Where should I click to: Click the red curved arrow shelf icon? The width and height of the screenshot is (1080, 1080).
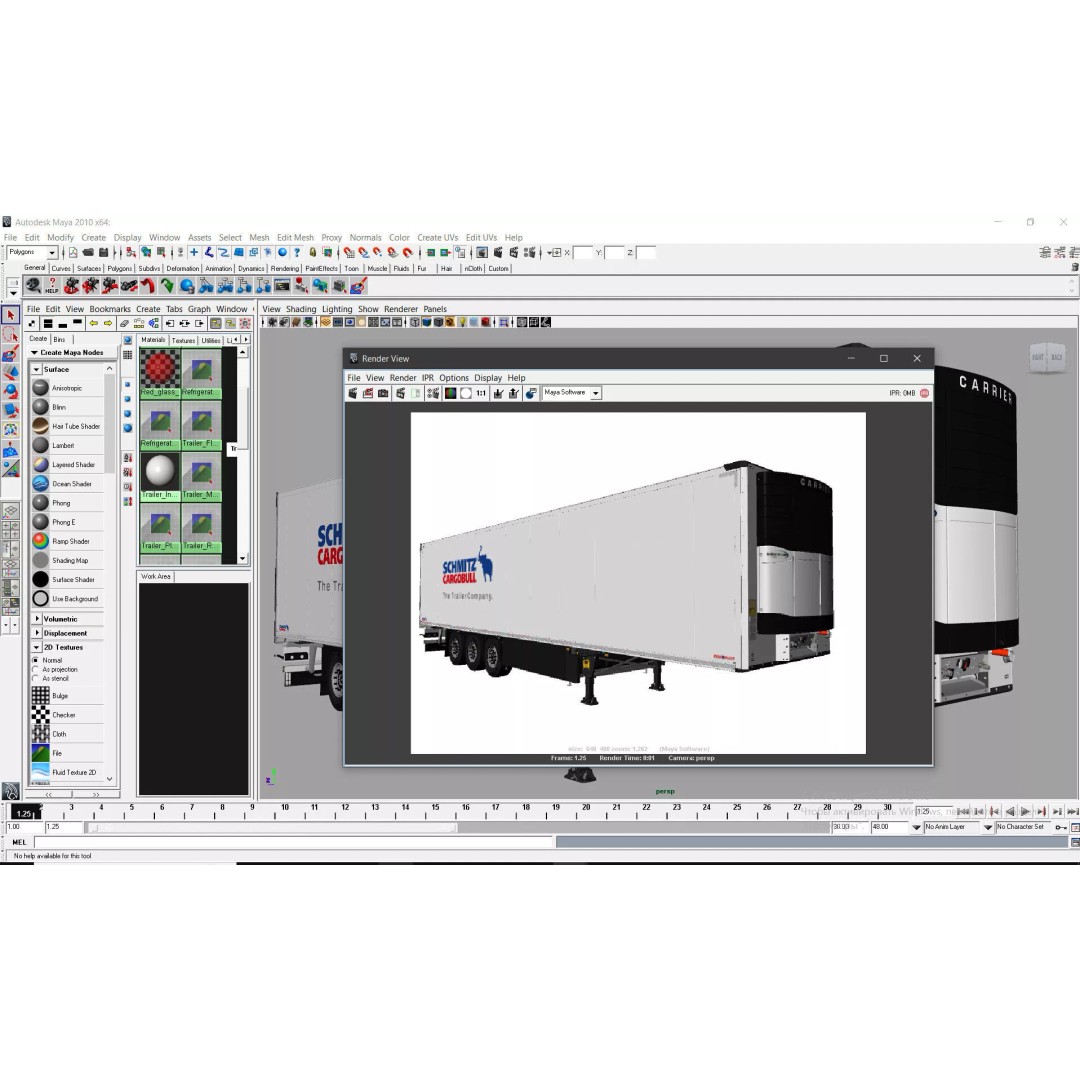(147, 286)
